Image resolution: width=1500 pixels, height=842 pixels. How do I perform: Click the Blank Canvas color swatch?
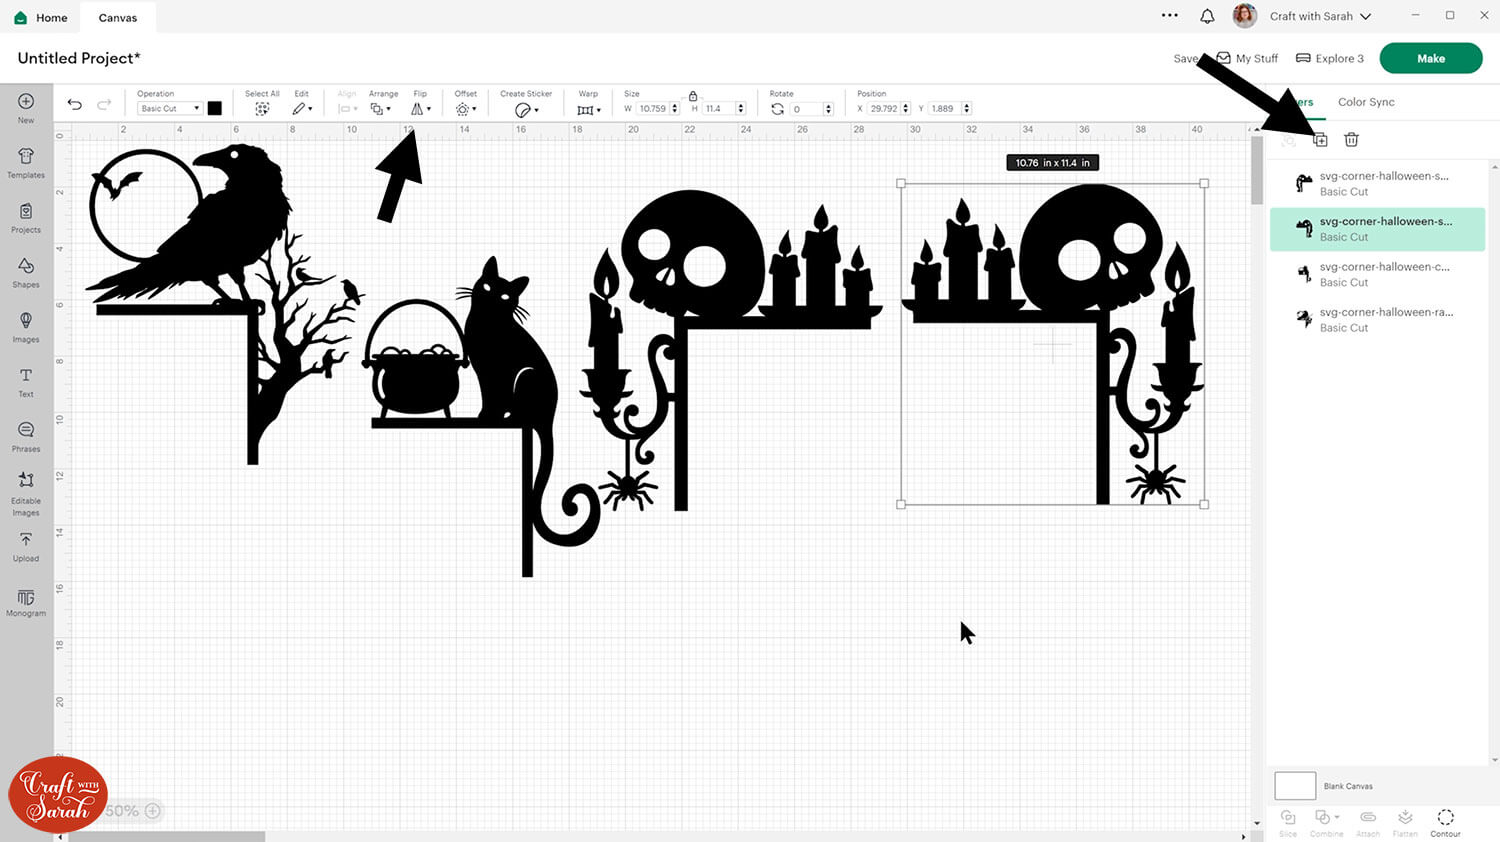tap(1295, 785)
